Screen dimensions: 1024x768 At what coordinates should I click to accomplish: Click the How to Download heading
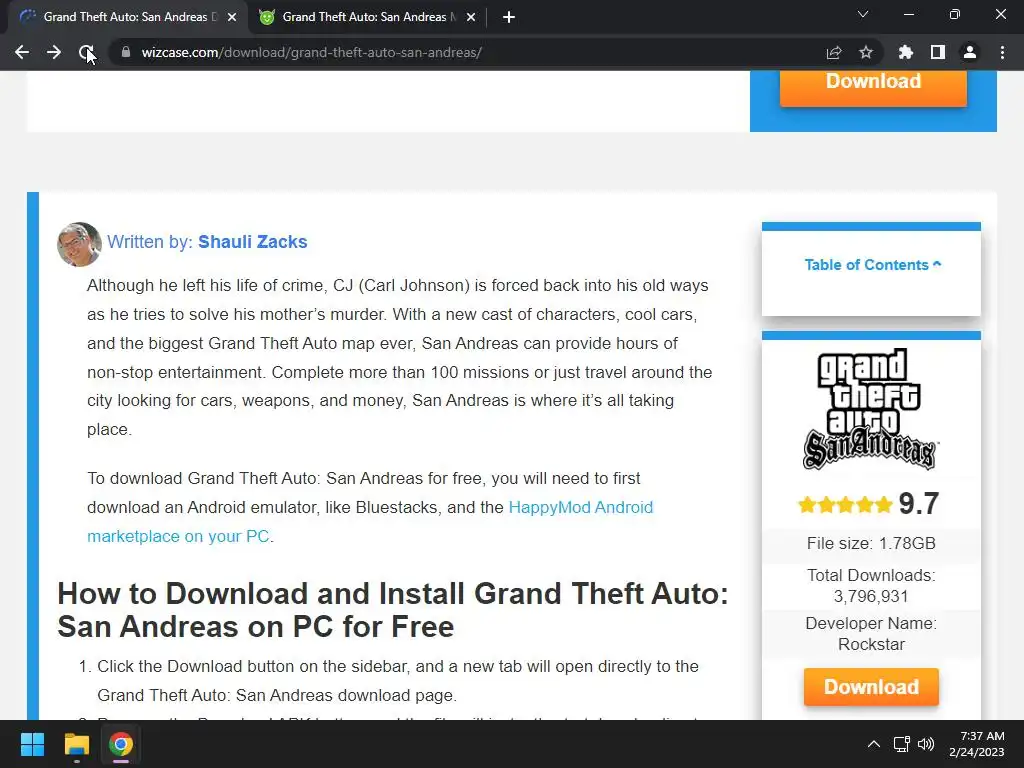click(x=392, y=610)
